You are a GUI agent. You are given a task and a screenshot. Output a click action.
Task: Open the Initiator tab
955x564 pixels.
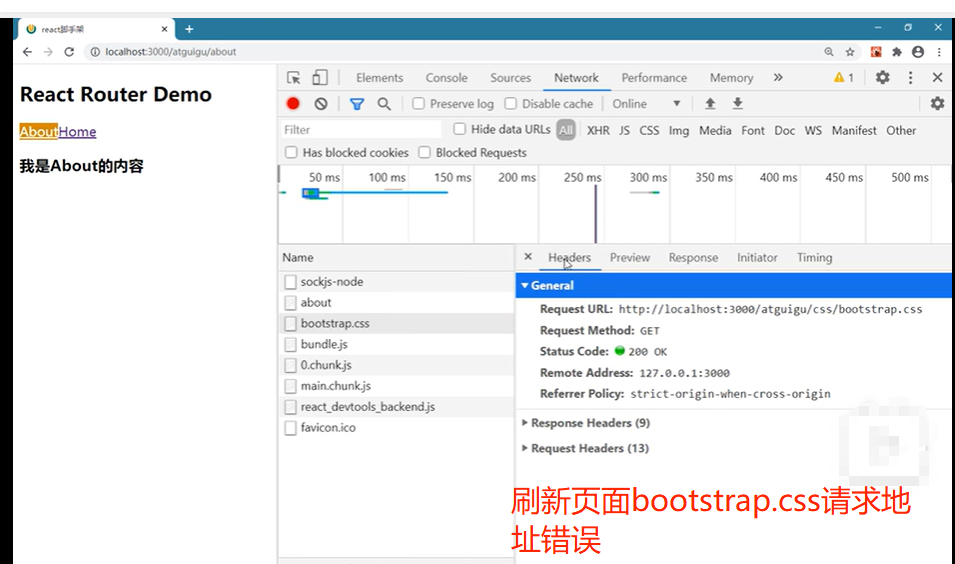click(757, 258)
